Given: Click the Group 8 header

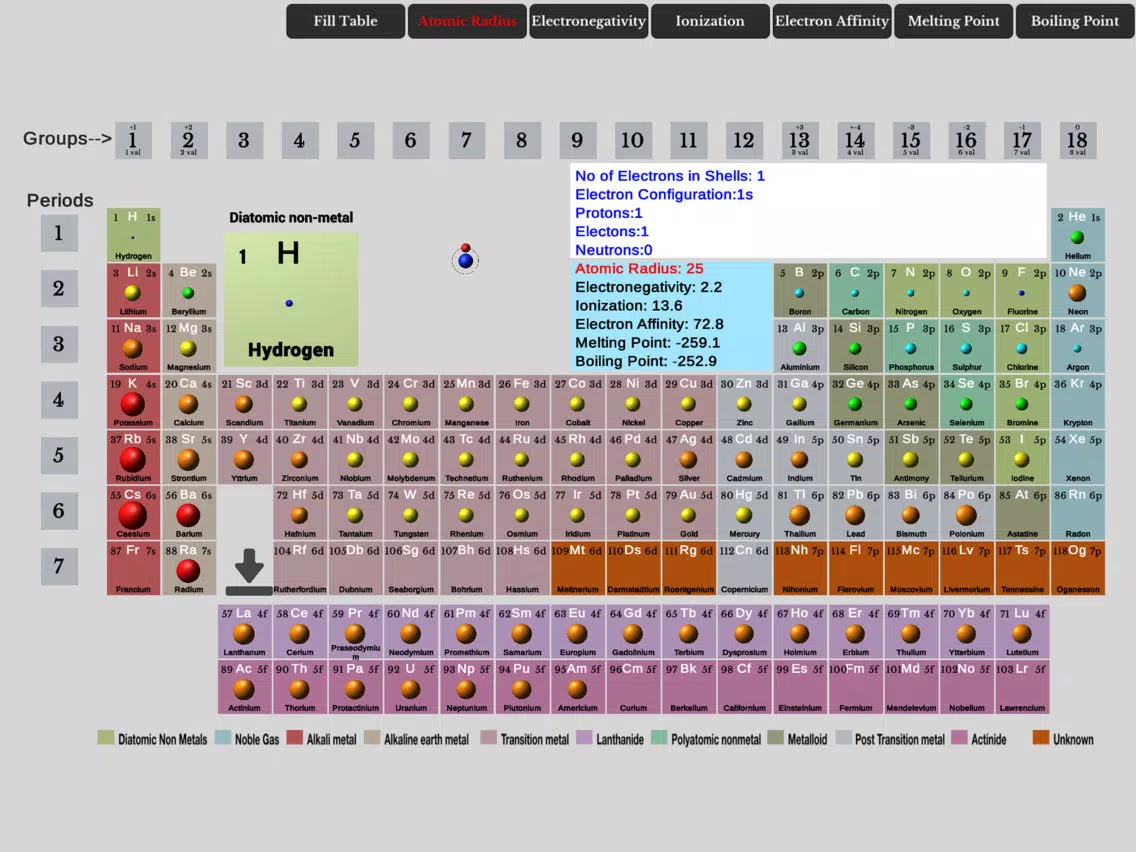Looking at the screenshot, I should pos(522,141).
